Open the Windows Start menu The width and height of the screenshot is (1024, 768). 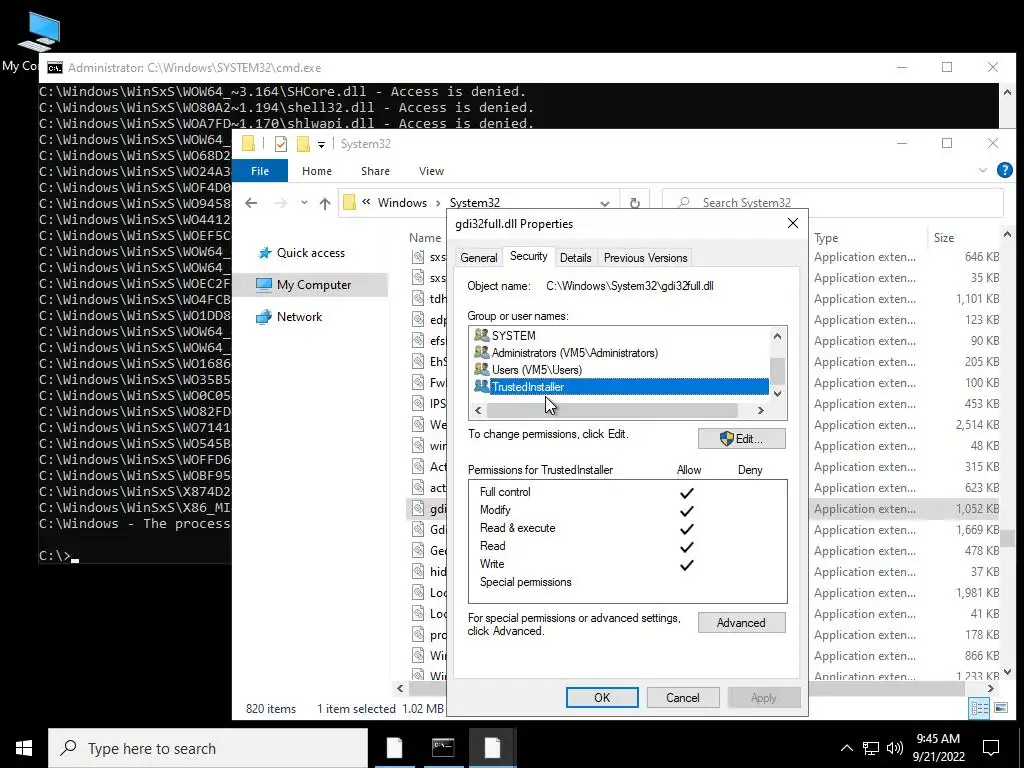24,748
